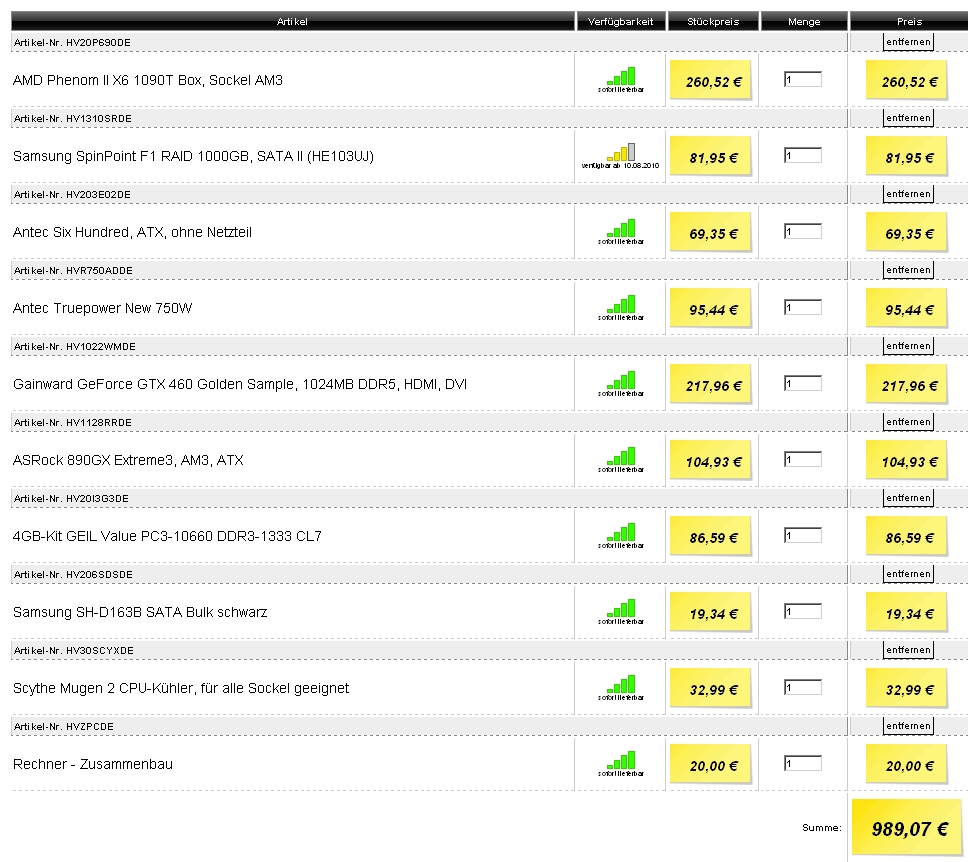Viewport: 968px width, 862px height.
Task: Click text Artikel-Nr. HV20P690DE
Action: tap(72, 43)
